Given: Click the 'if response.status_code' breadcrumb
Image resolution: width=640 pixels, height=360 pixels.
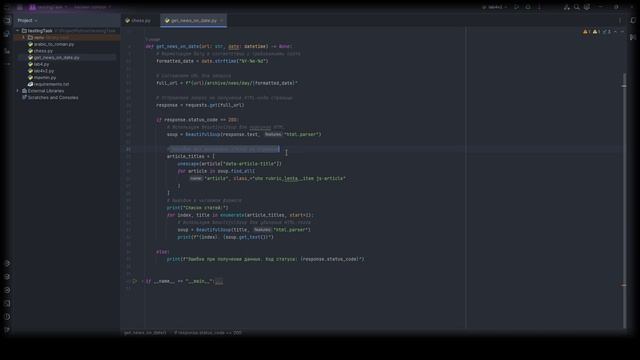Looking at the screenshot, I should 208,333.
